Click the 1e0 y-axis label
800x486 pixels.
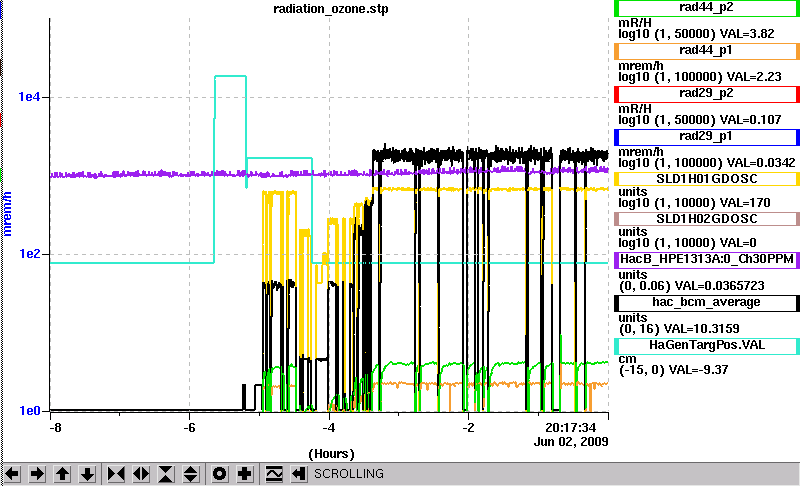click(x=30, y=411)
